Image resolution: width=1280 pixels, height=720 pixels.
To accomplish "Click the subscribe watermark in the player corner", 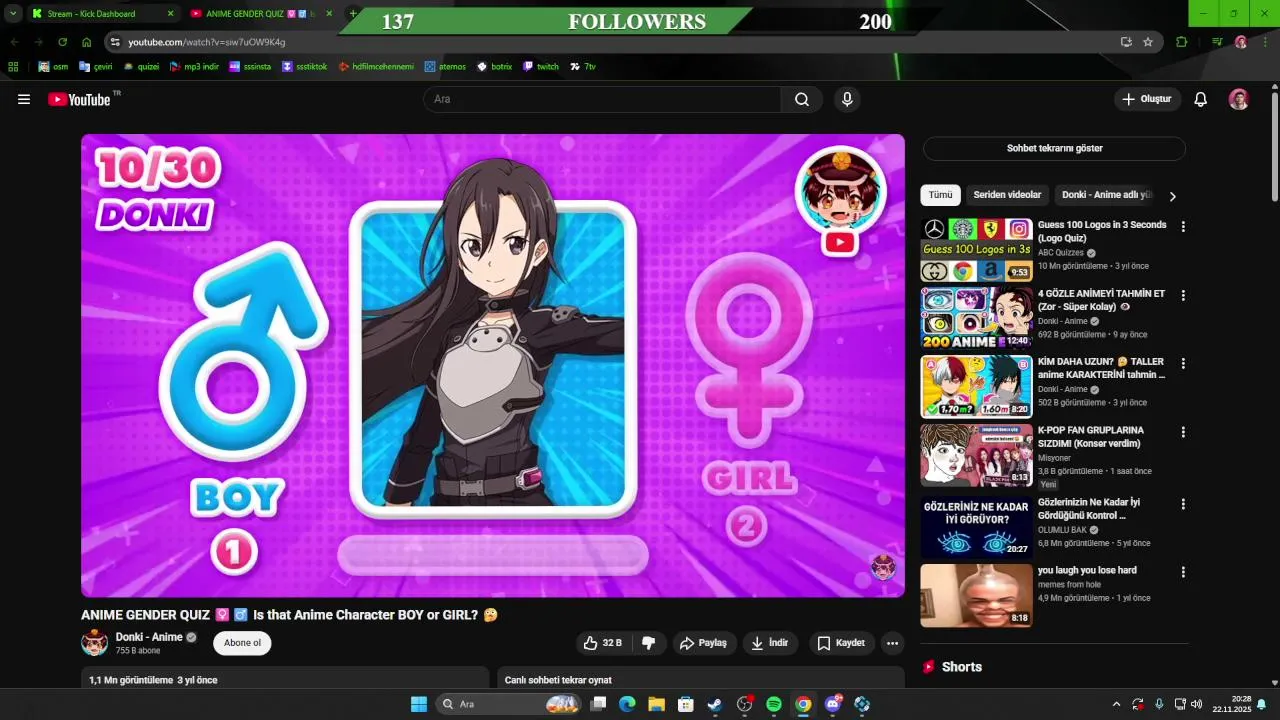I will tap(883, 567).
